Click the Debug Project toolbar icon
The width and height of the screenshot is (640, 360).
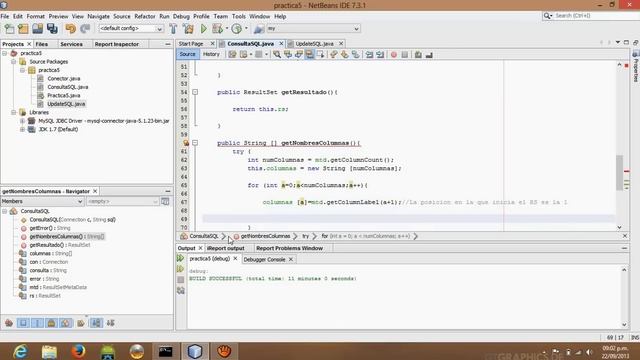pyautogui.click(x=218, y=29)
